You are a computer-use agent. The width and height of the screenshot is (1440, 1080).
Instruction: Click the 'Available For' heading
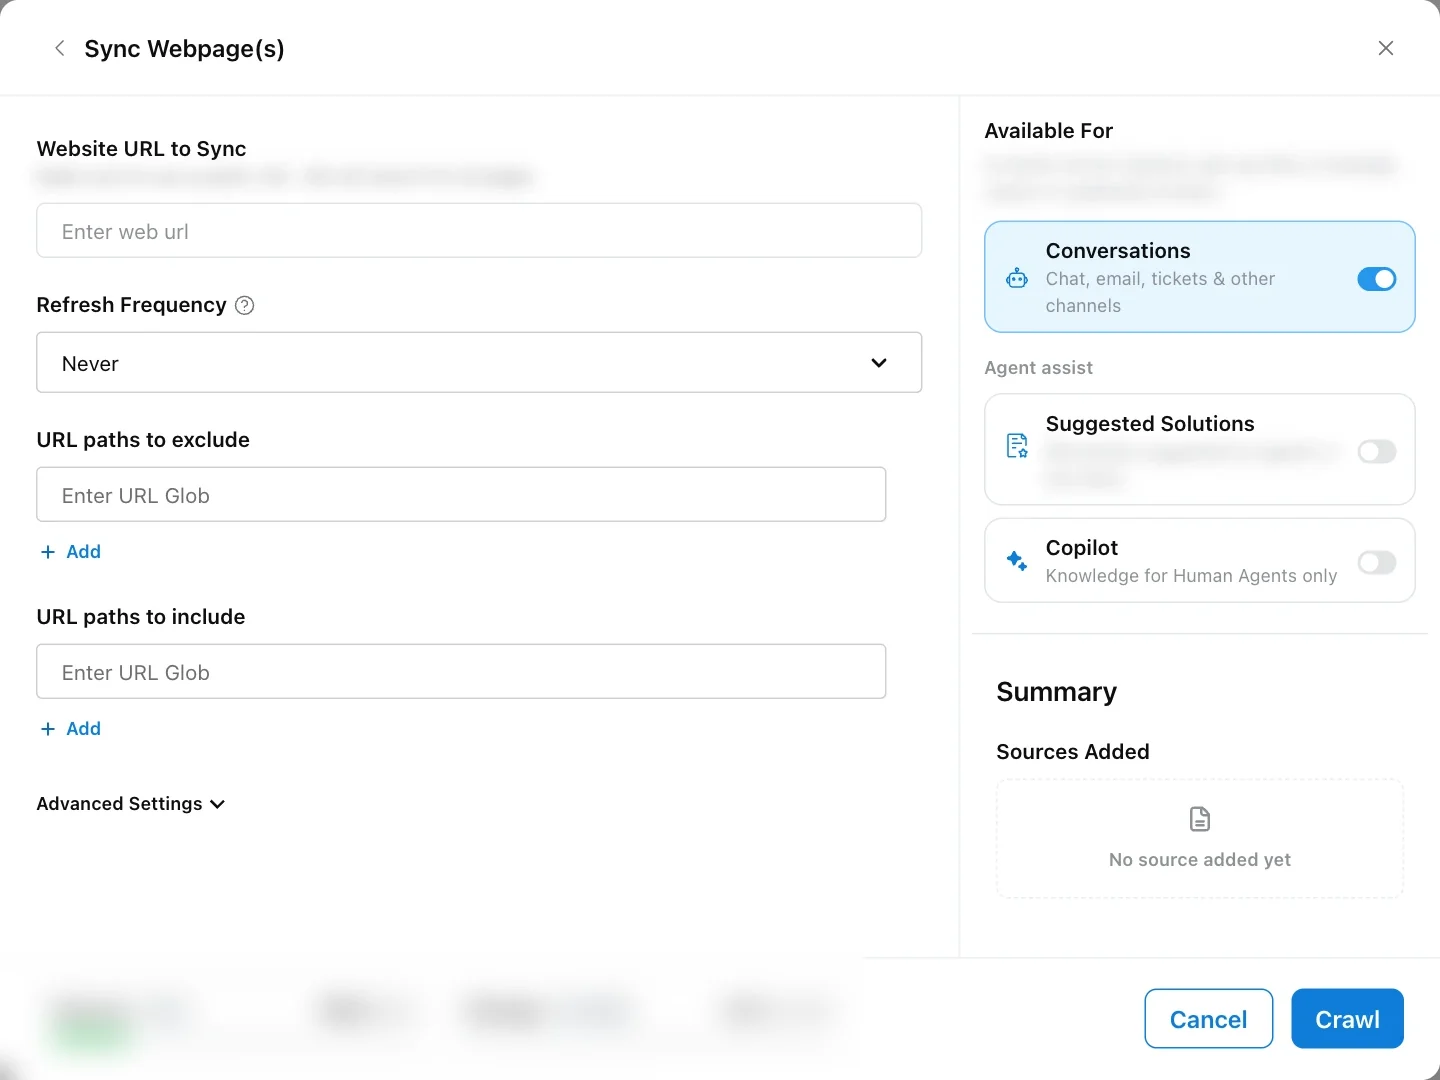(1049, 131)
